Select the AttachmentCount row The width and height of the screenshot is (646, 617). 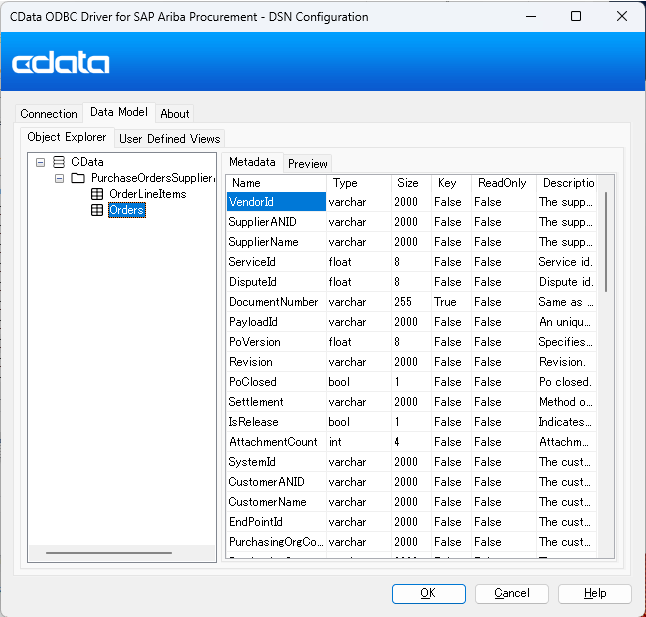(411, 442)
